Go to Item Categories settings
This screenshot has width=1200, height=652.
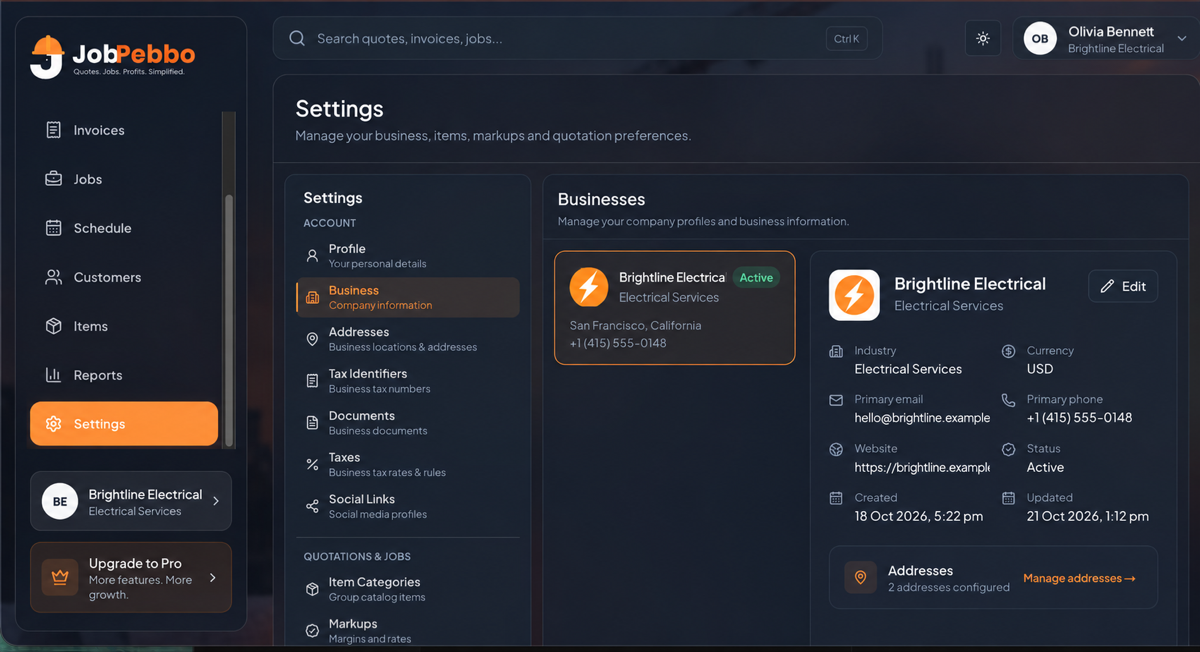408,589
